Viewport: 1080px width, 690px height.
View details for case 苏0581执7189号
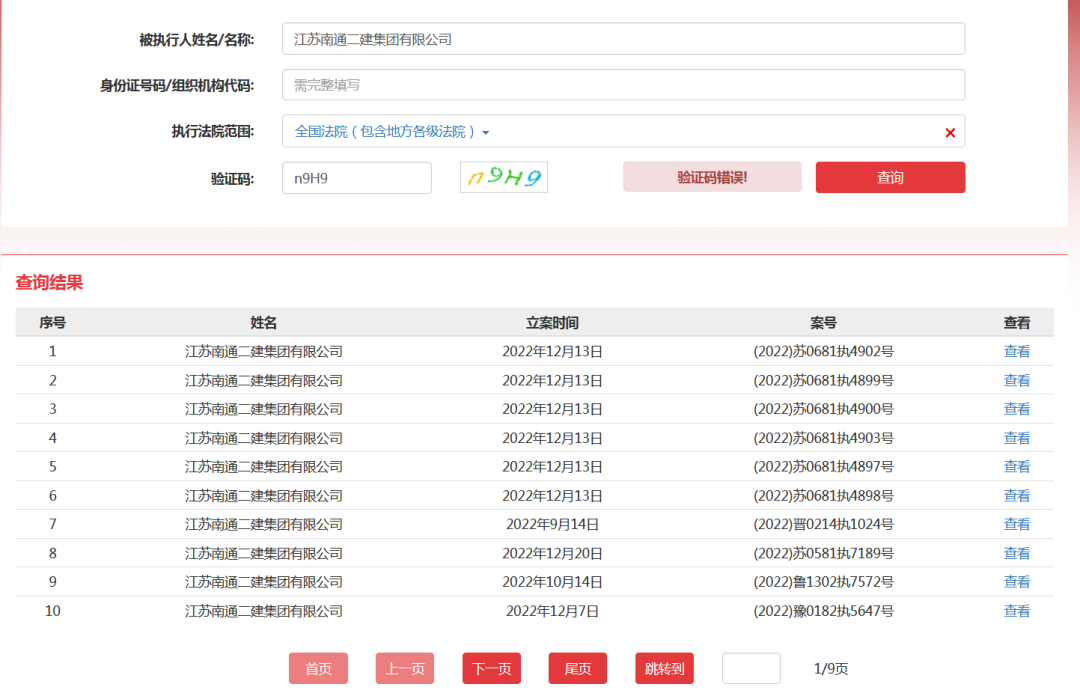[x=1017, y=553]
